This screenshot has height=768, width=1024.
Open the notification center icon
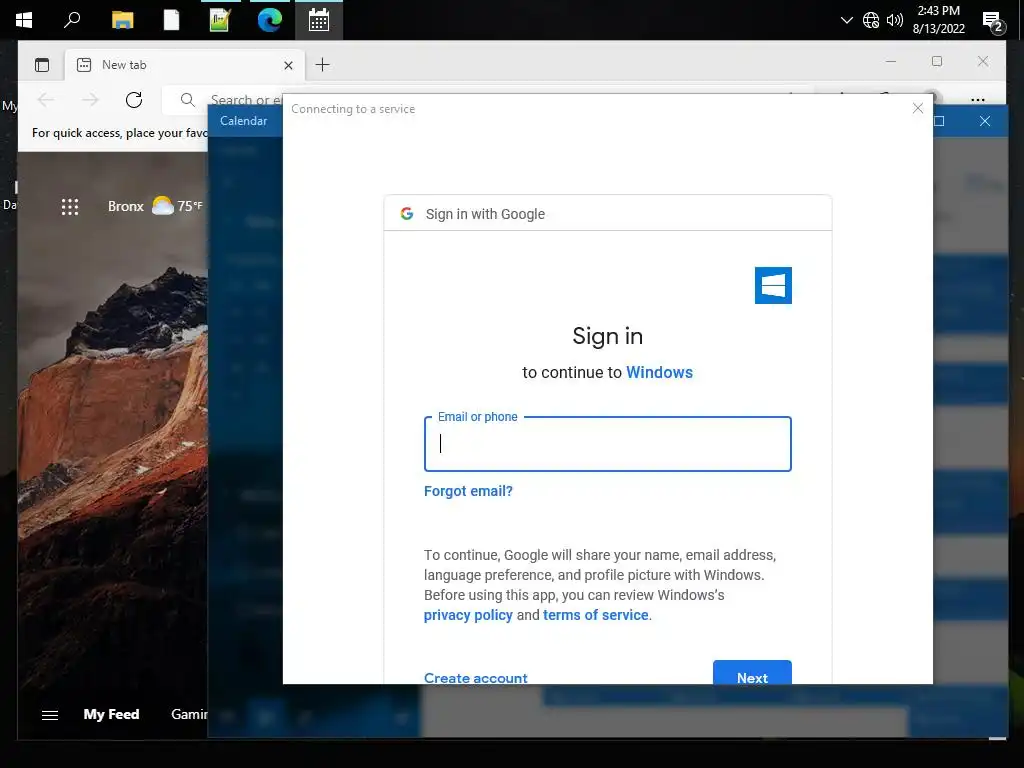(993, 22)
